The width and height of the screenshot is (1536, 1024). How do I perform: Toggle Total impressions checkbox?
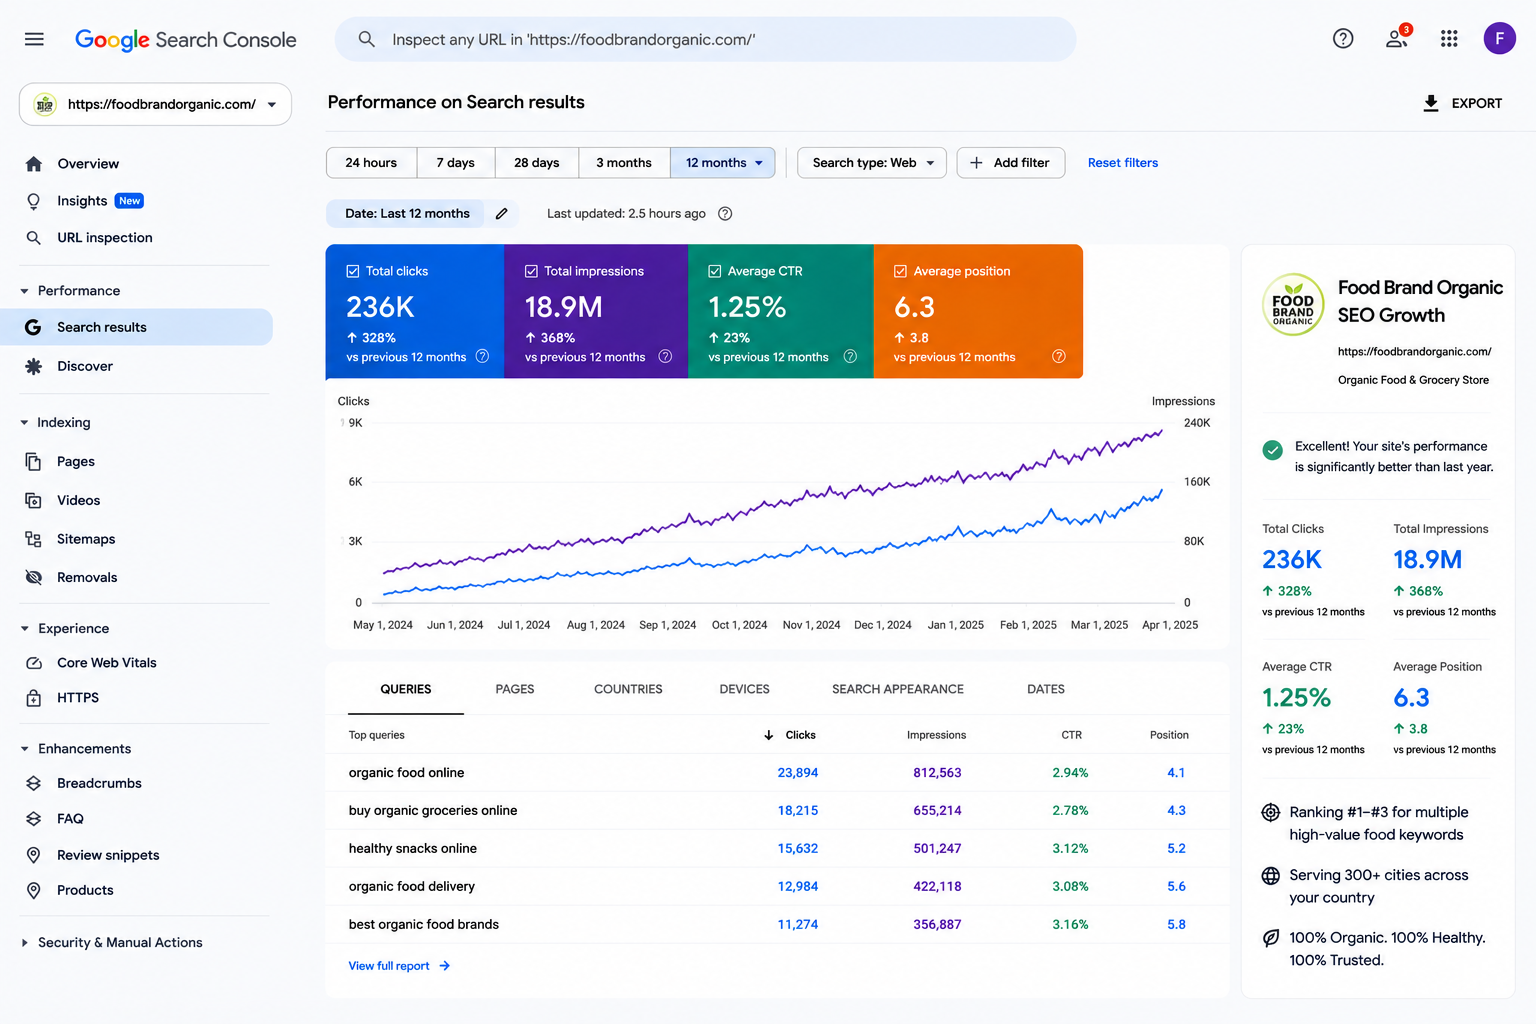tap(531, 271)
